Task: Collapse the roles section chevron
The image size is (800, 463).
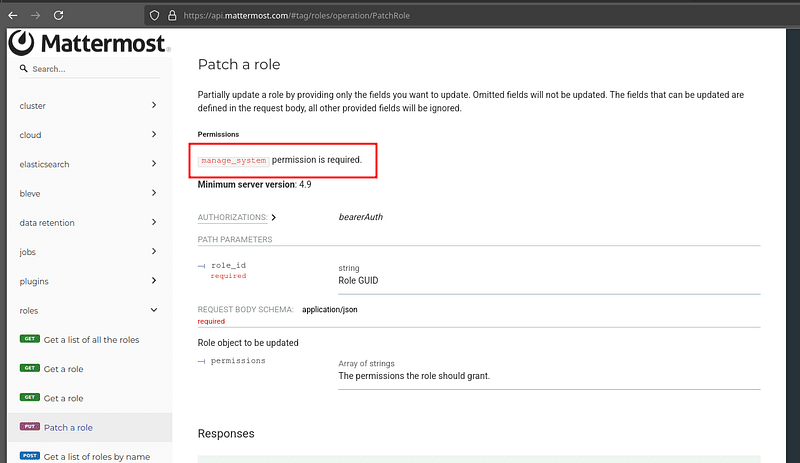Action: click(154, 310)
